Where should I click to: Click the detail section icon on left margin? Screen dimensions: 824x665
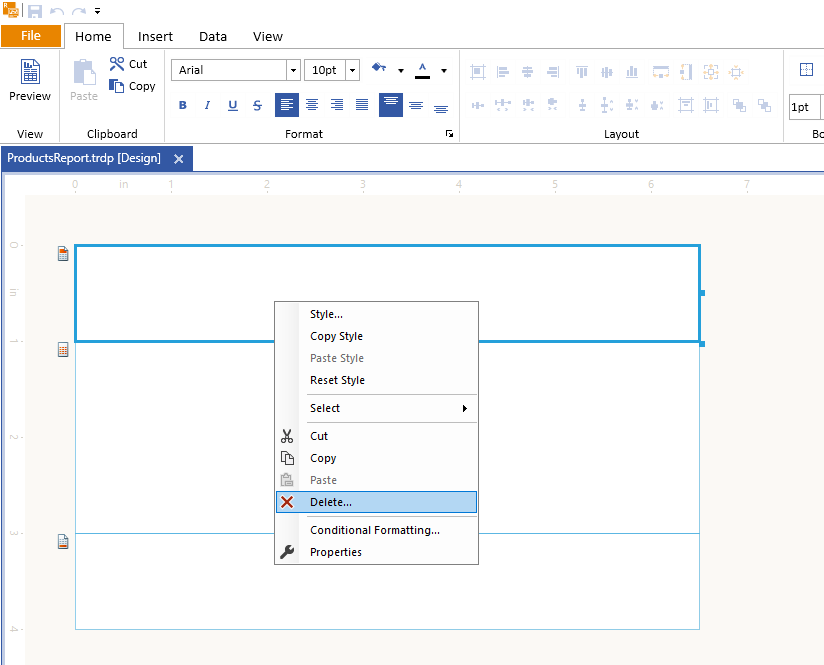[x=63, y=350]
